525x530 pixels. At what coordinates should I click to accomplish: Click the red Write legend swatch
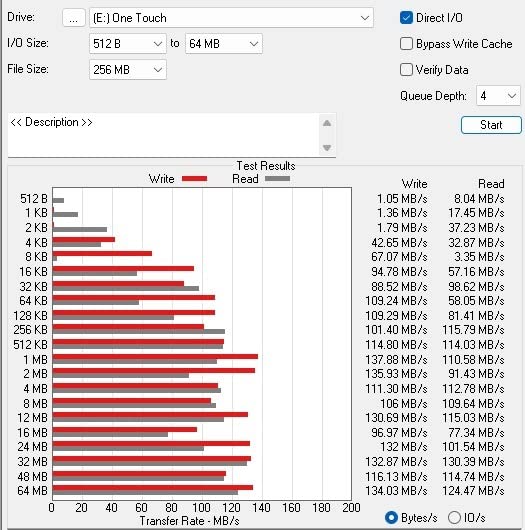tap(194, 178)
